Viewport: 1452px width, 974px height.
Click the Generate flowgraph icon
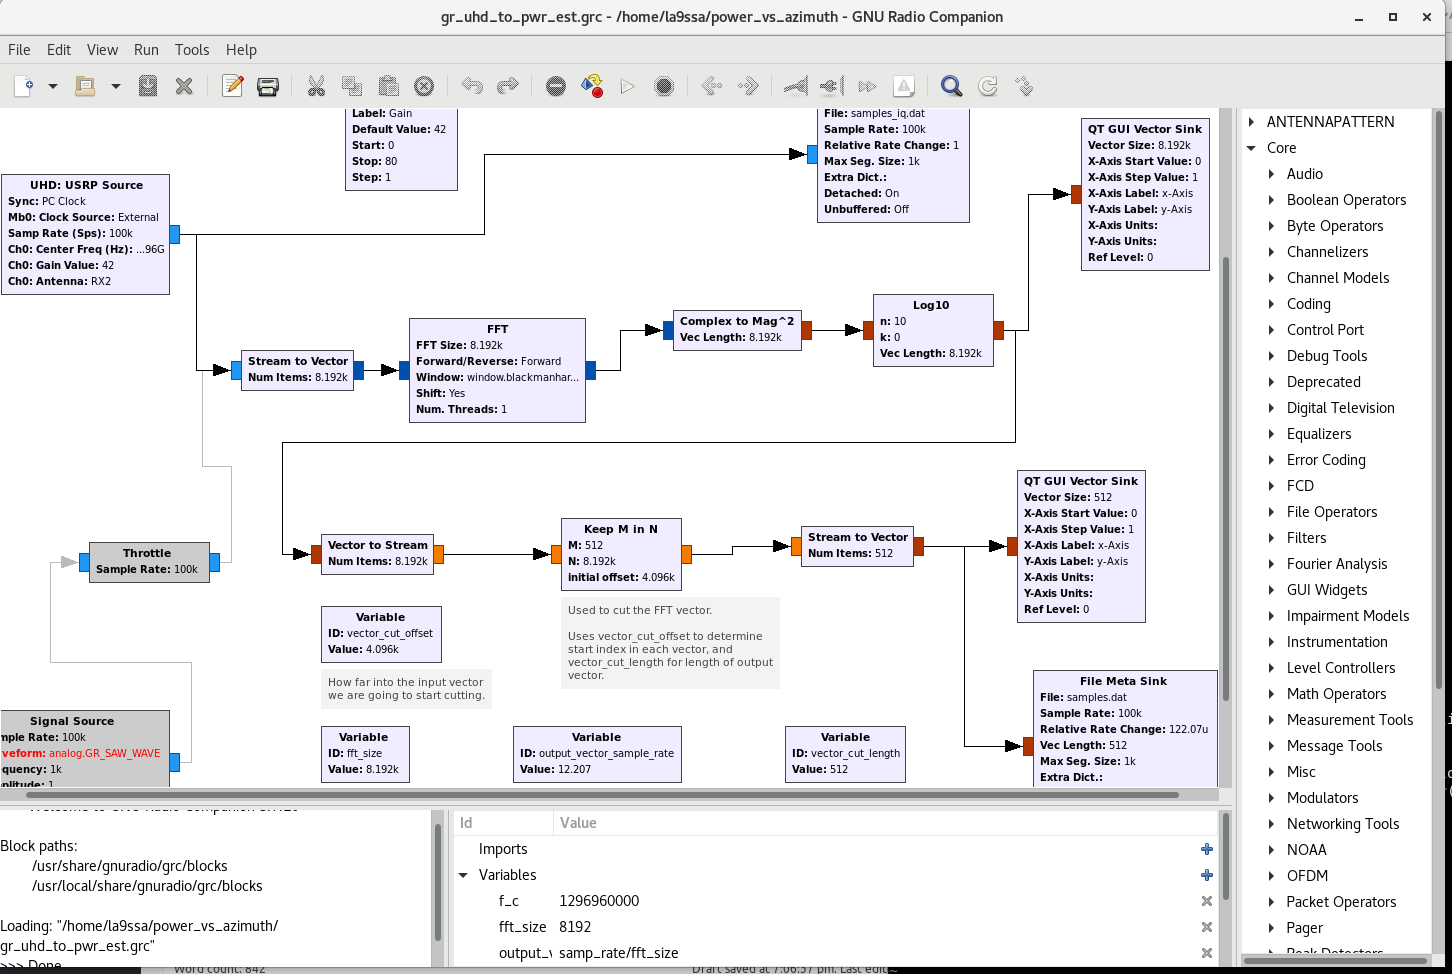tap(592, 87)
